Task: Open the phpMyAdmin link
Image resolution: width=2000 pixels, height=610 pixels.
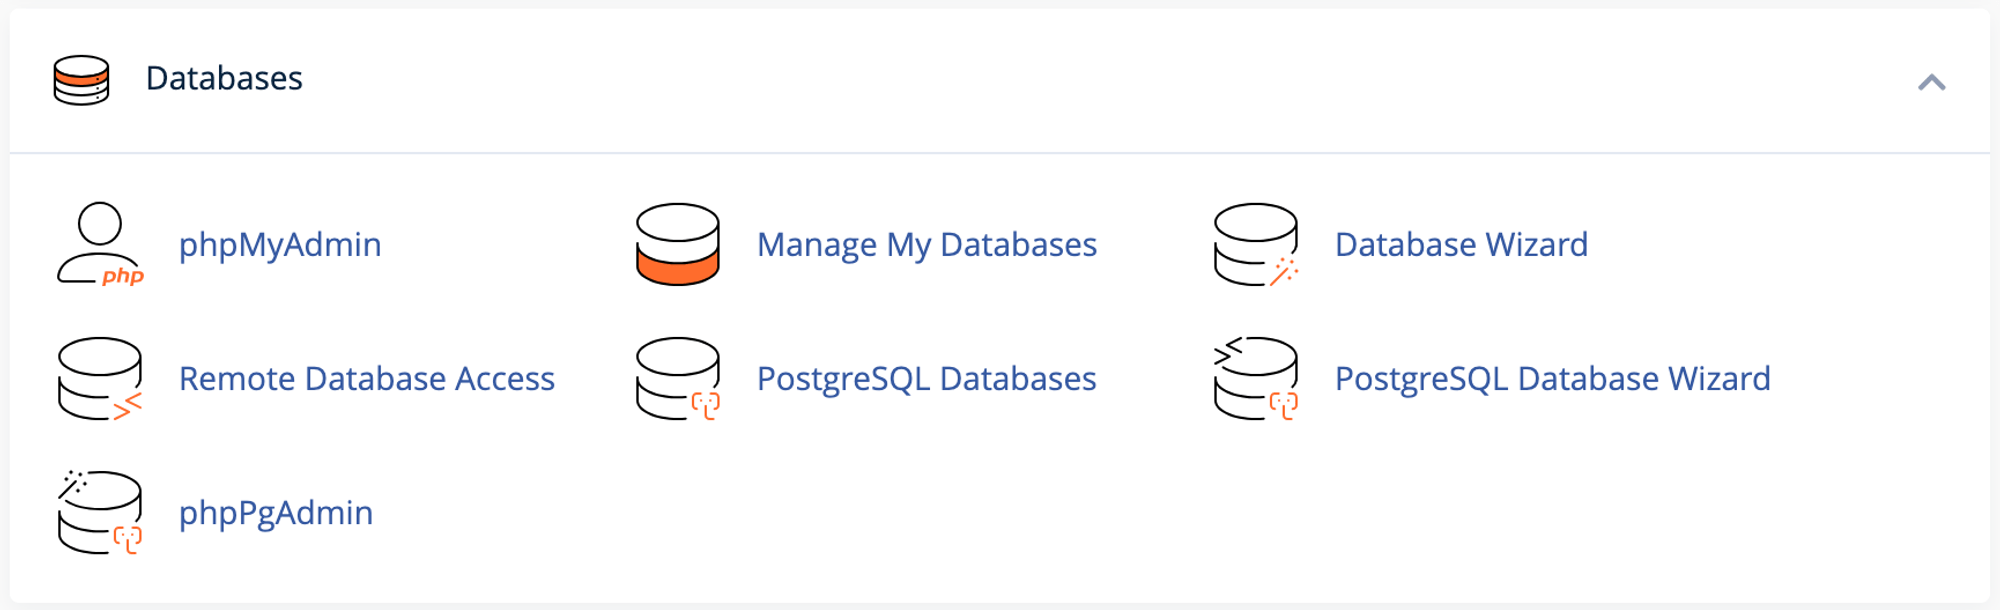Action: pos(280,245)
